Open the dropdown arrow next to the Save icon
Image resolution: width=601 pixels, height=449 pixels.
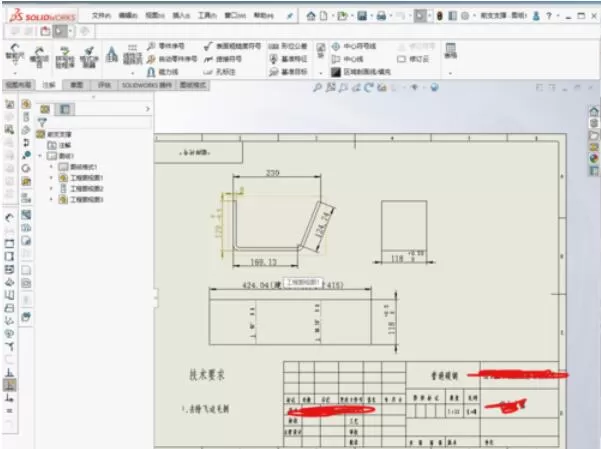pos(371,16)
